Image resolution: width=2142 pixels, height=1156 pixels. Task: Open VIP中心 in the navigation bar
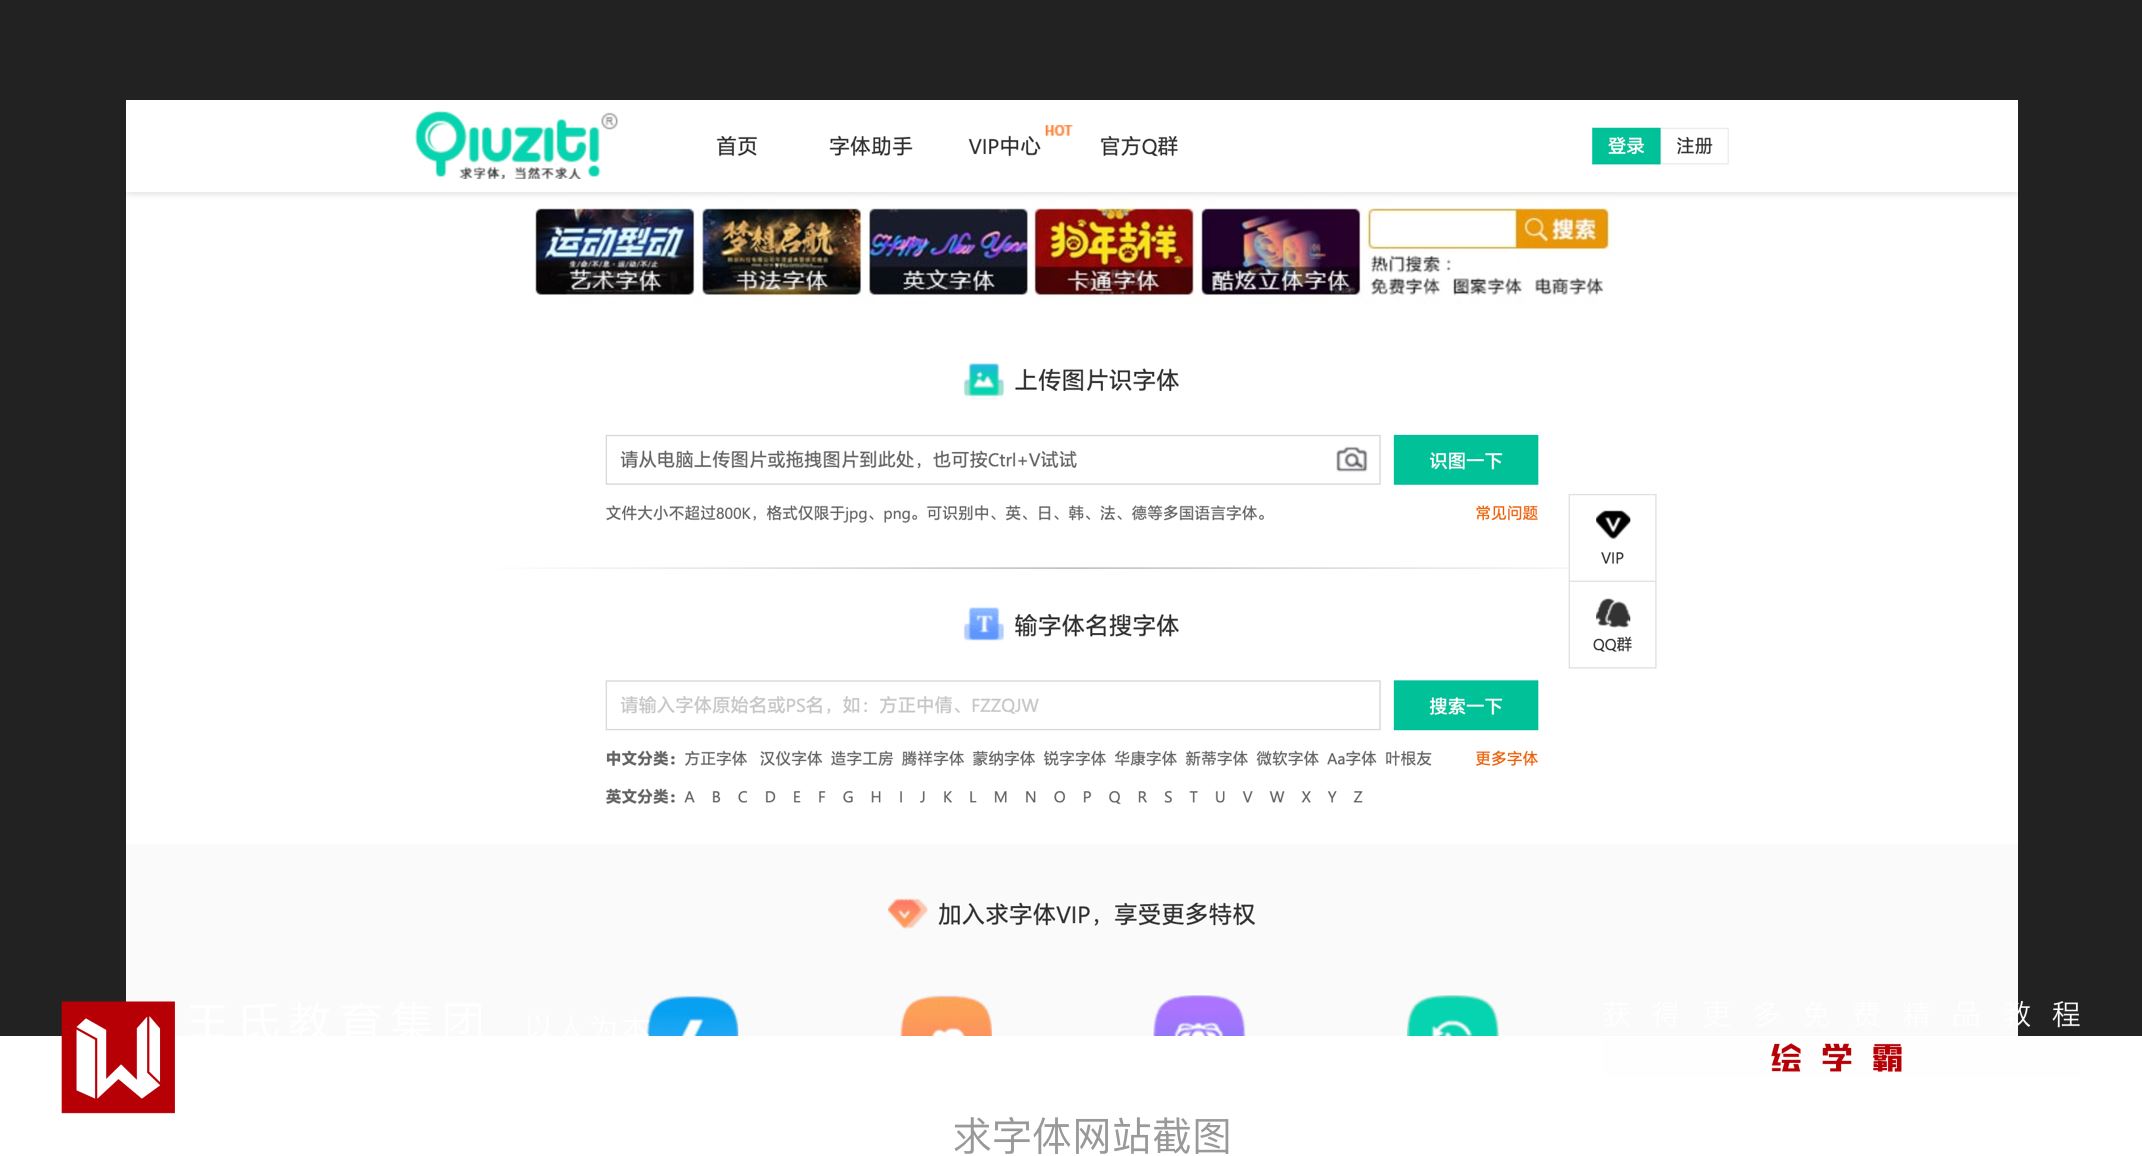pyautogui.click(x=1004, y=147)
